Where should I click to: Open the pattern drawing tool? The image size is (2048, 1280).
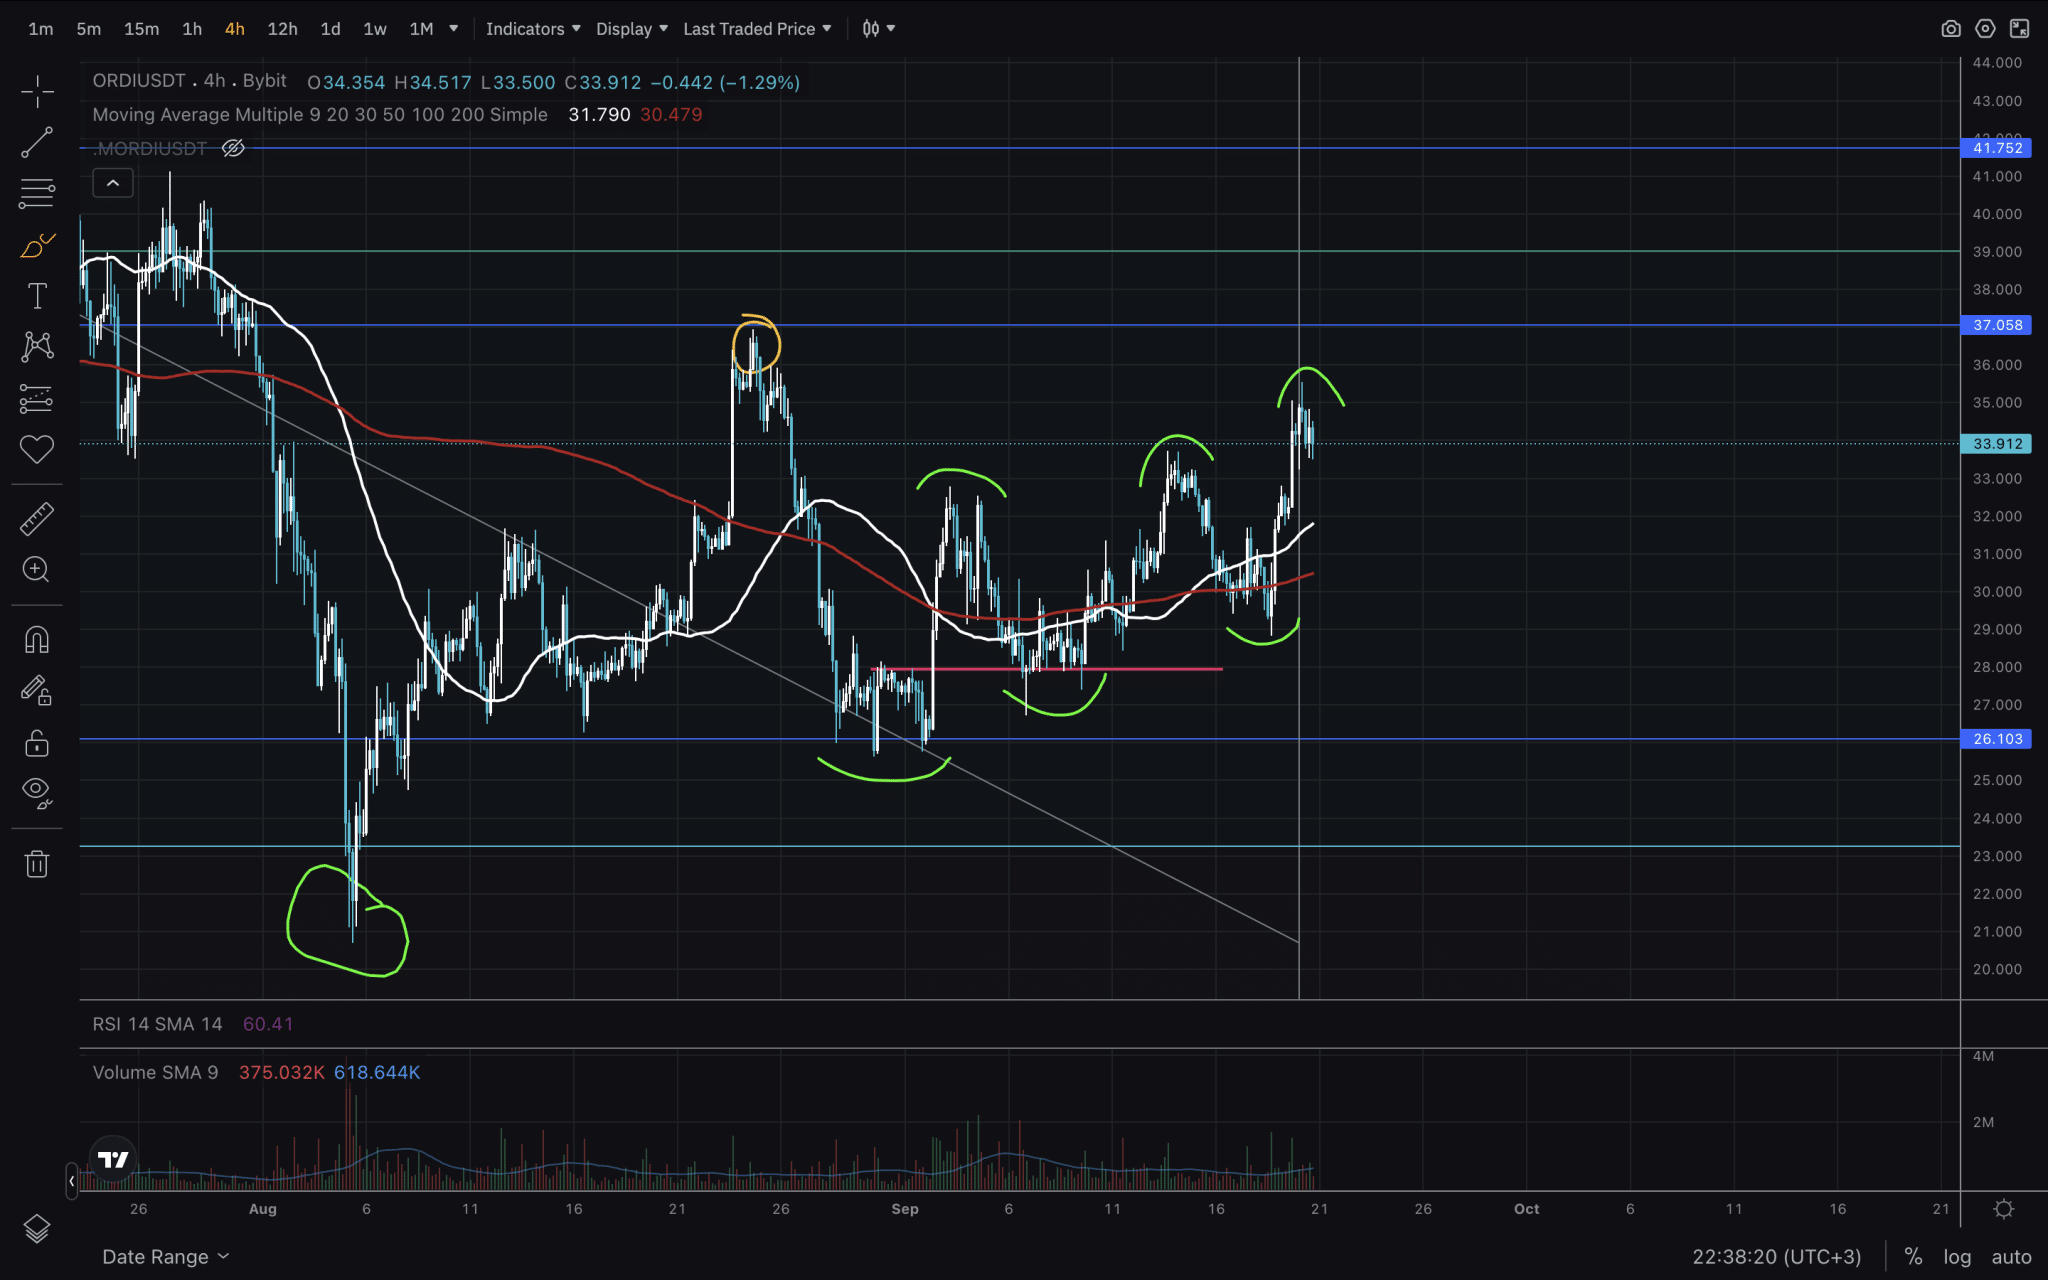pos(37,347)
